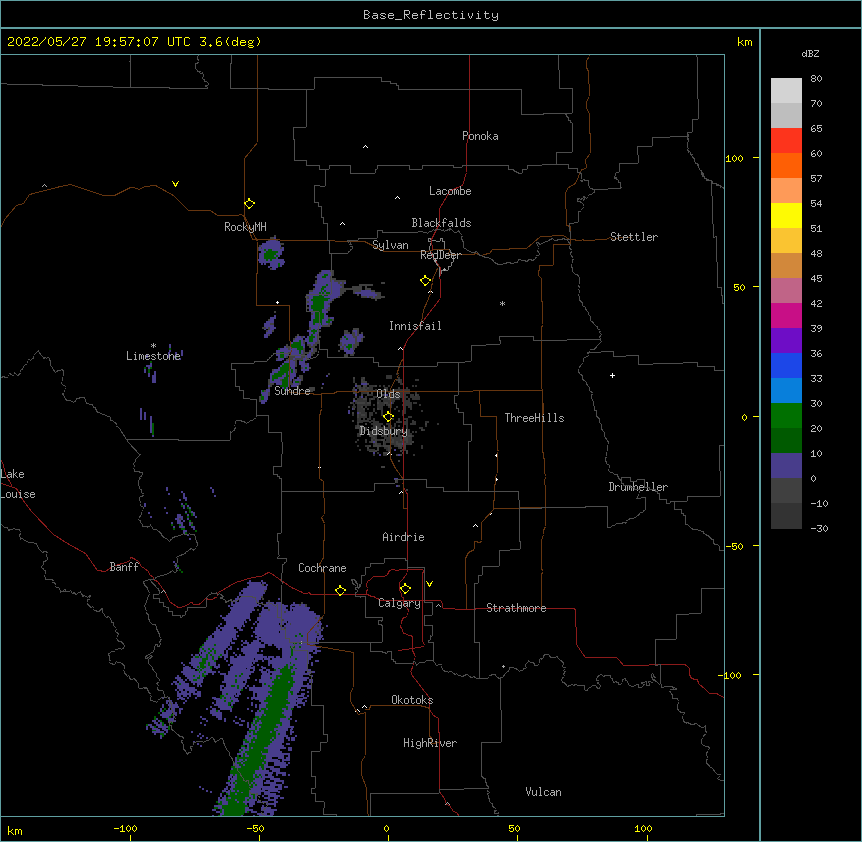The height and width of the screenshot is (842, 862).
Task: Click the asterisk marker above Limestone
Action: point(153,346)
